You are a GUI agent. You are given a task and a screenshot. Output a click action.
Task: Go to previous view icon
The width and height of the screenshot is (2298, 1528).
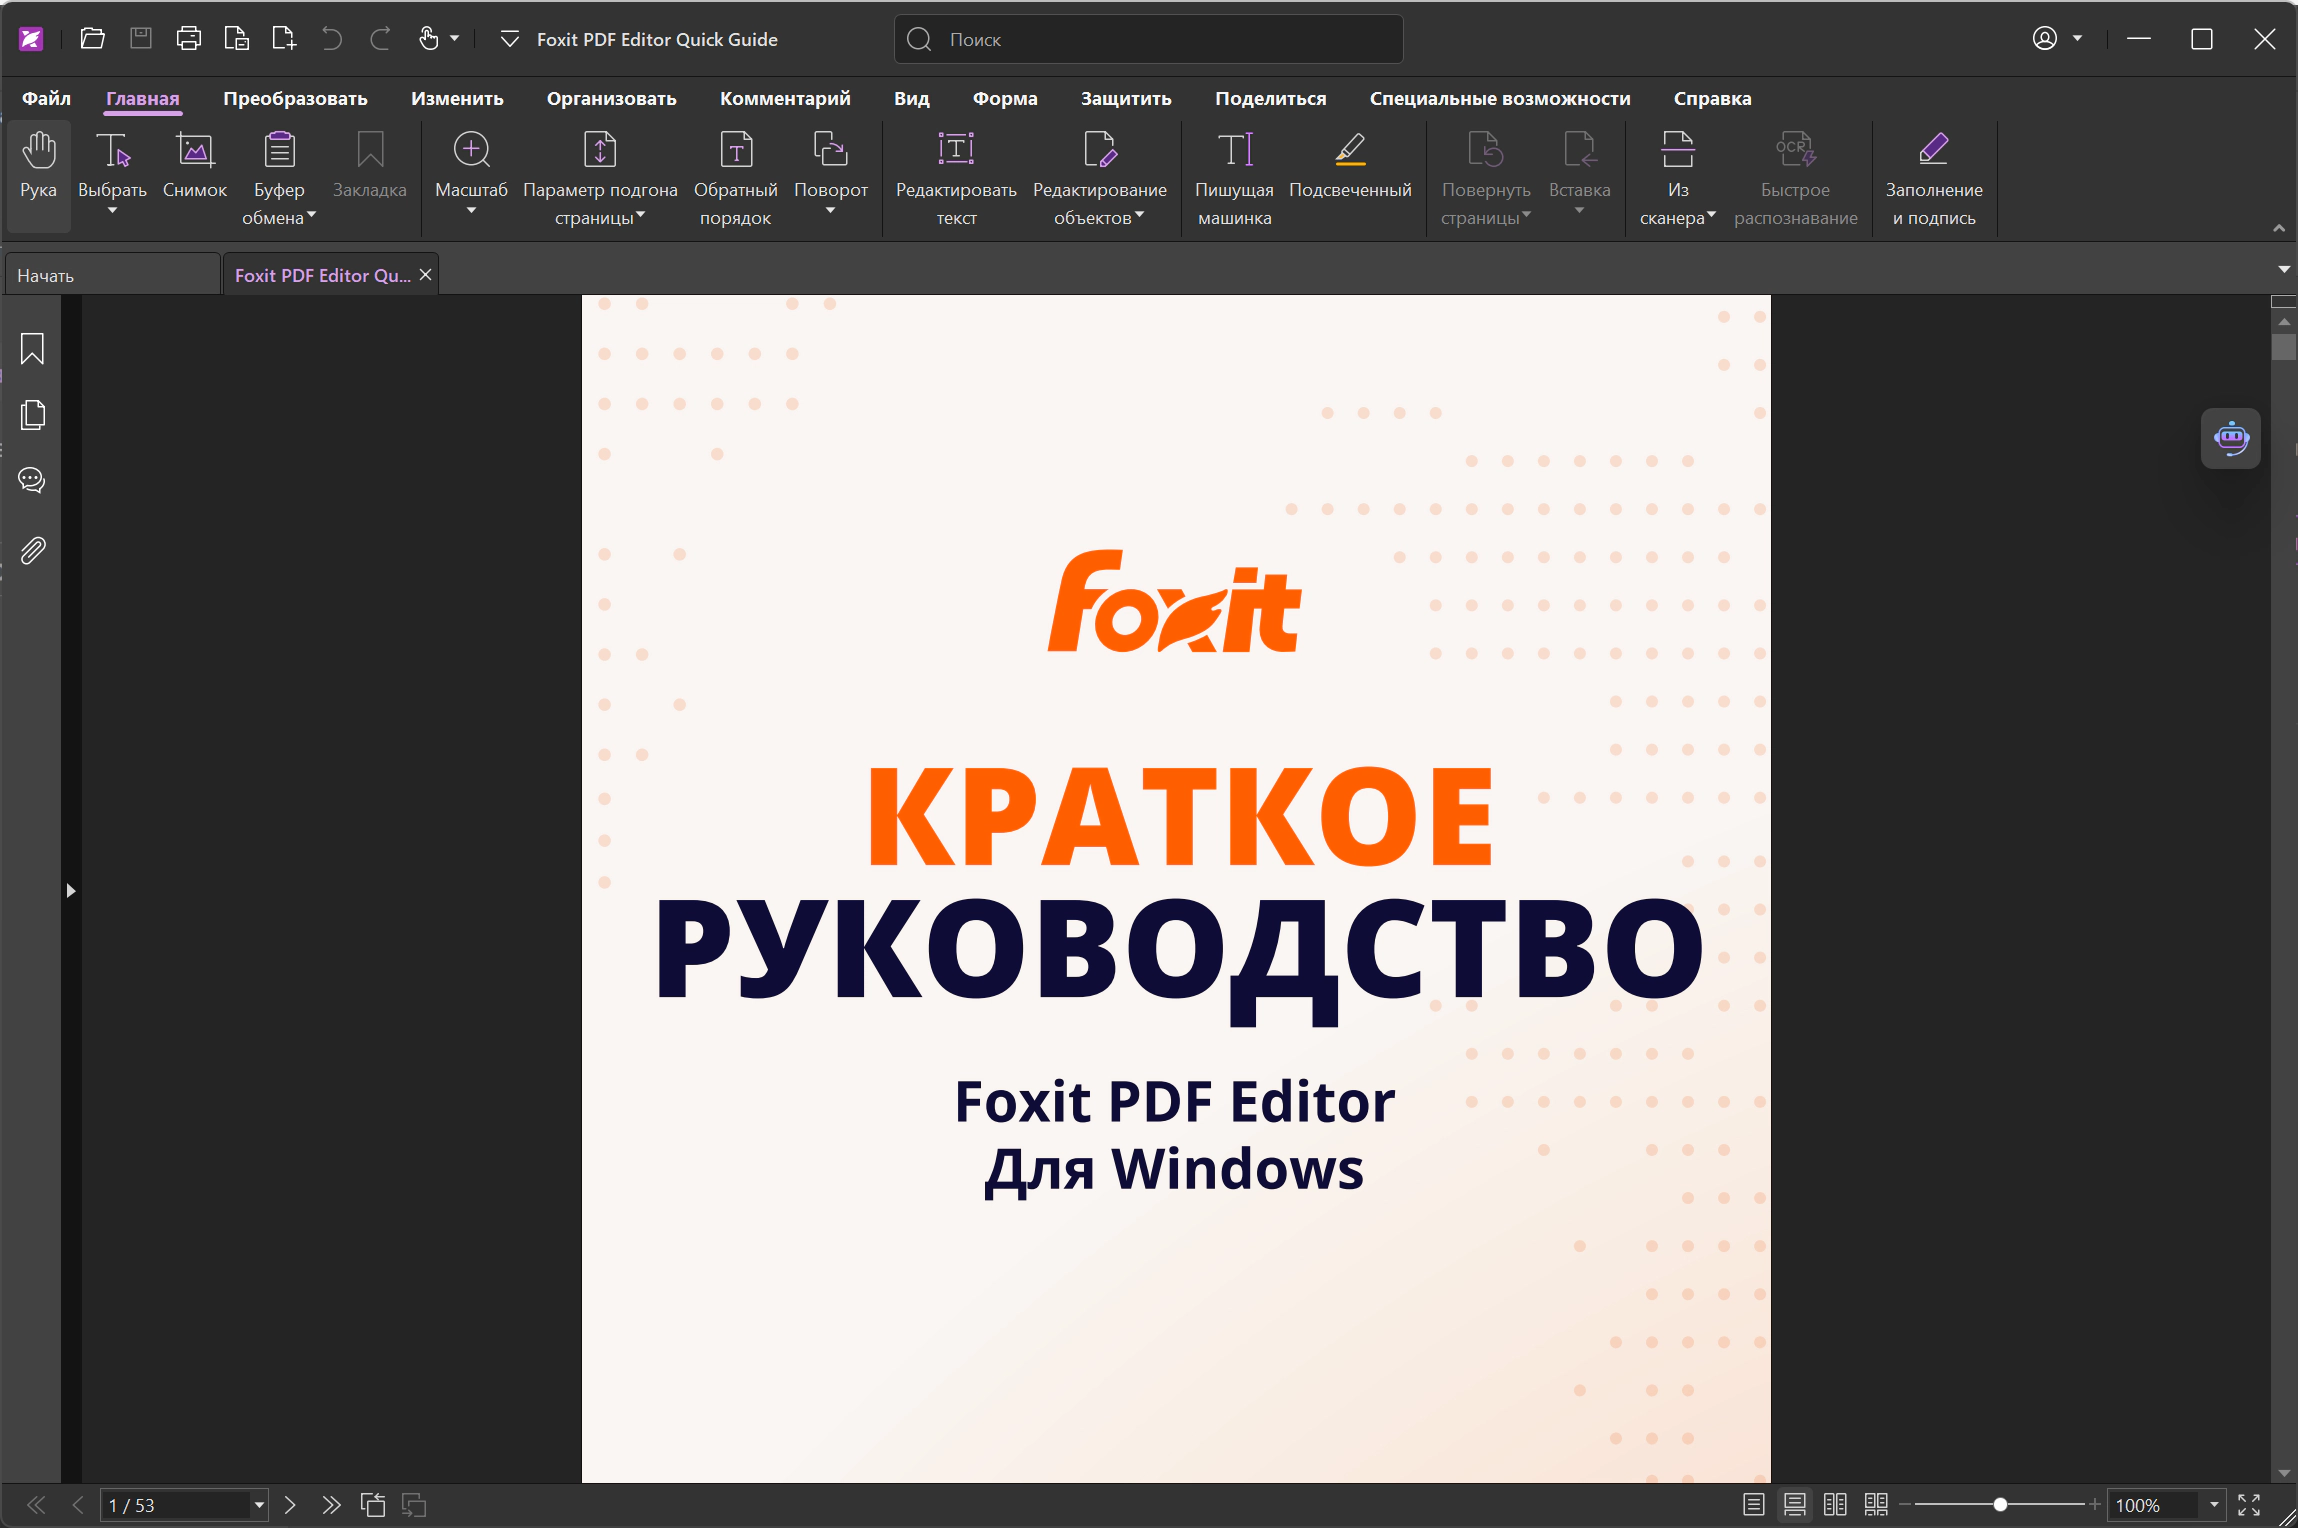(372, 1505)
